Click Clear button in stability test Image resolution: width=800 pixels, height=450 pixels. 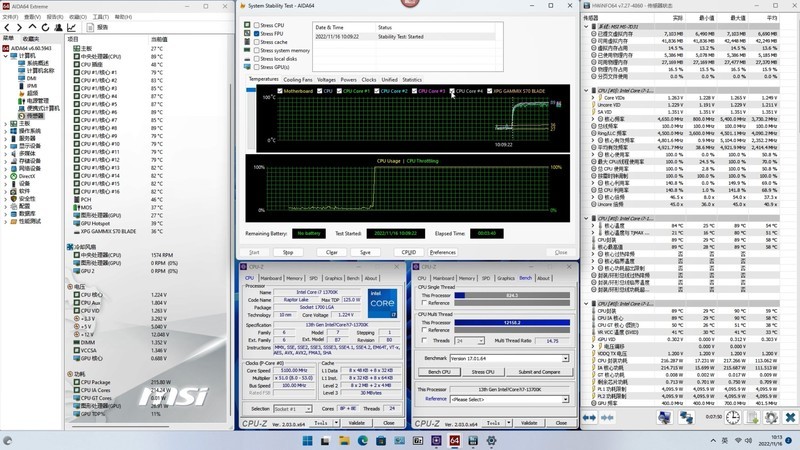tap(332, 252)
